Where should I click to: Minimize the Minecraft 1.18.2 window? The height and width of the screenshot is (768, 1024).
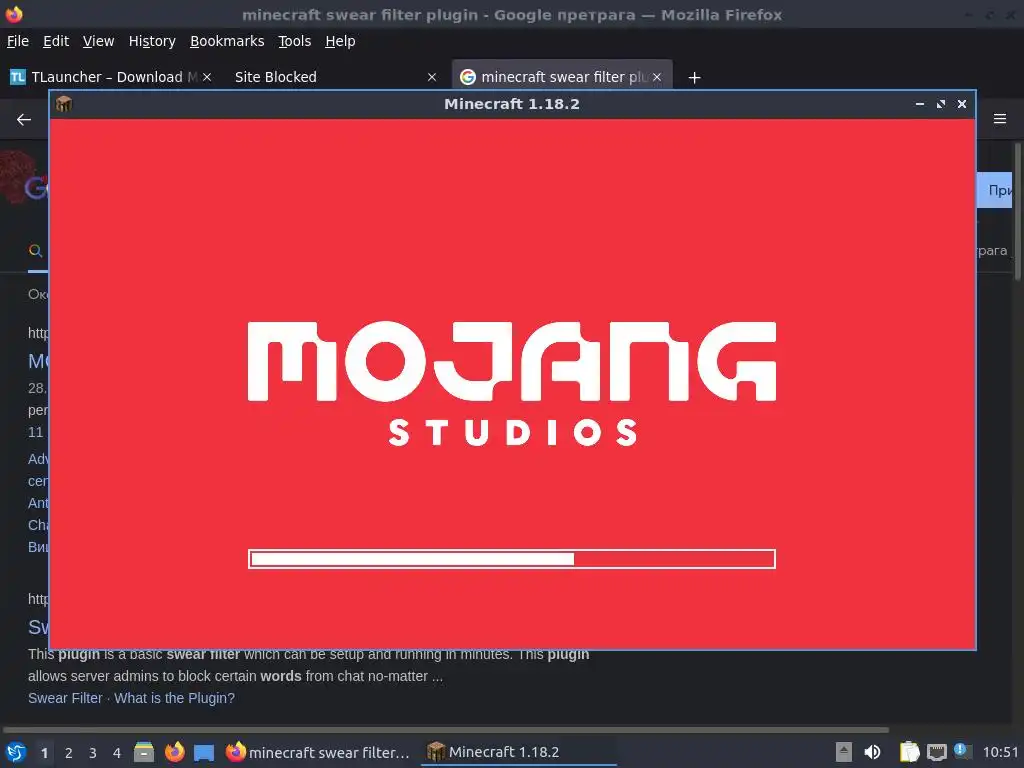920,104
